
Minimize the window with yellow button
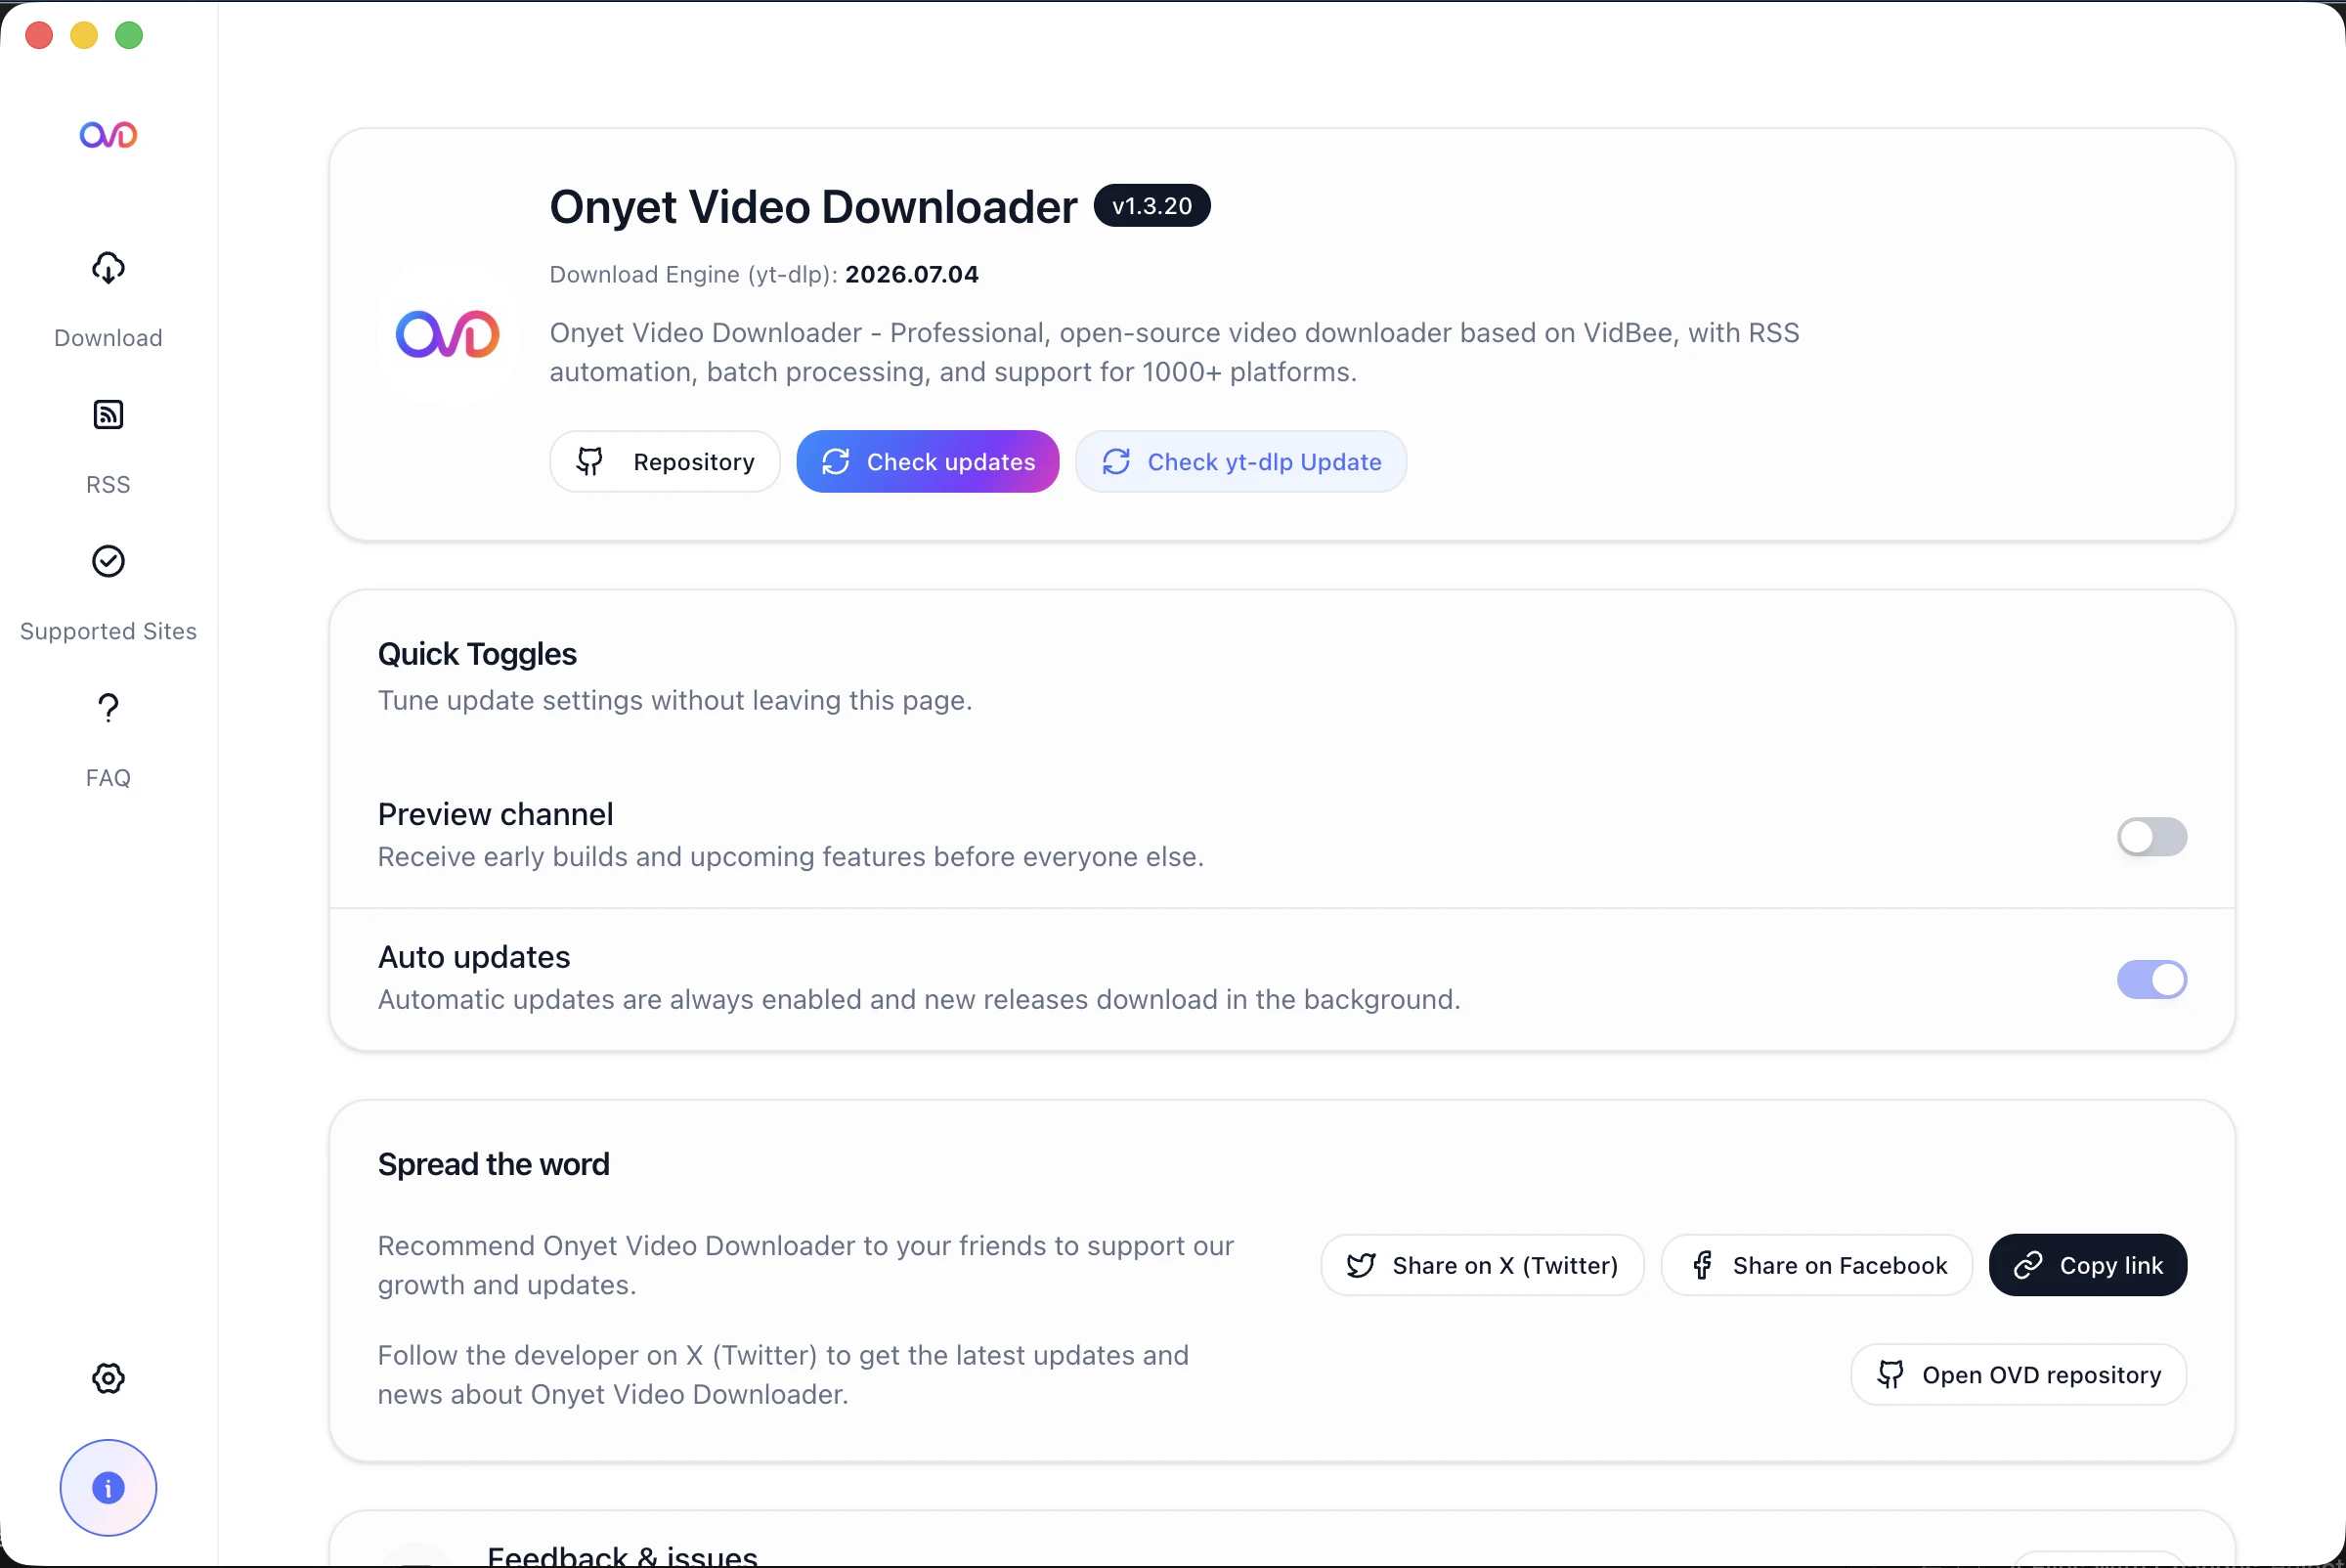pos(84,36)
